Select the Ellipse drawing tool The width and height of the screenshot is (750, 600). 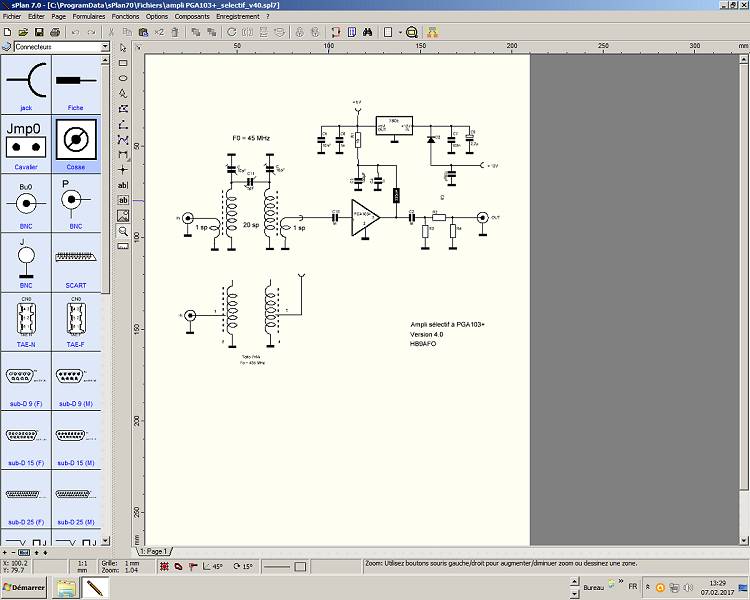(123, 77)
